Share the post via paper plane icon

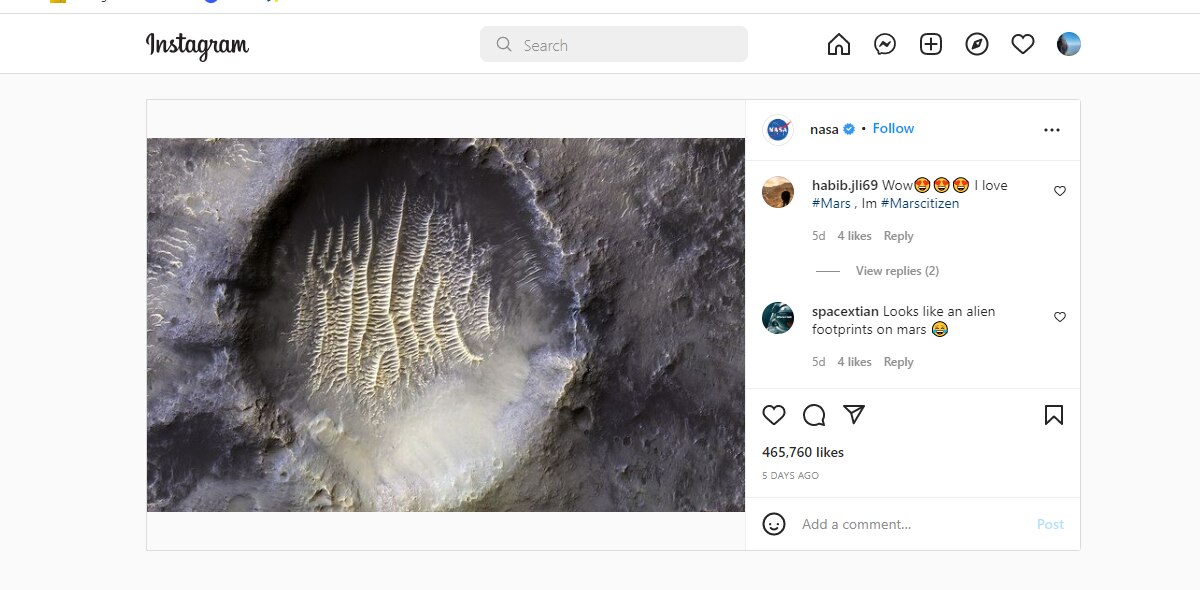pyautogui.click(x=853, y=414)
